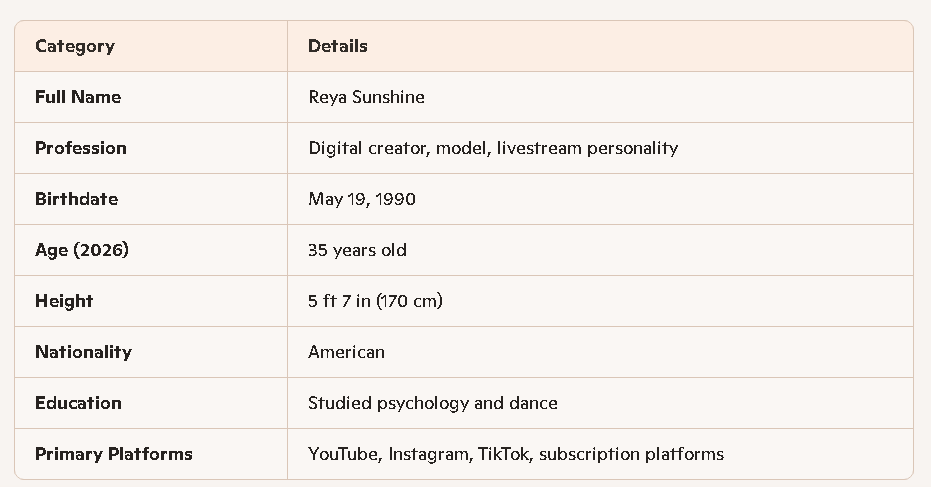Select the Profession row label
Viewport: 931px width, 487px height.
tap(81, 148)
